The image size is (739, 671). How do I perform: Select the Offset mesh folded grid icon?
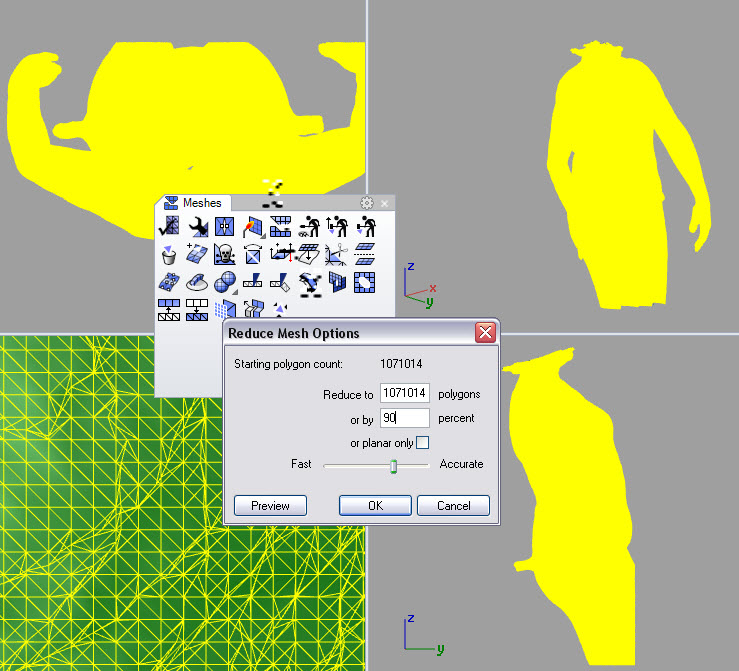pyautogui.click(x=337, y=282)
